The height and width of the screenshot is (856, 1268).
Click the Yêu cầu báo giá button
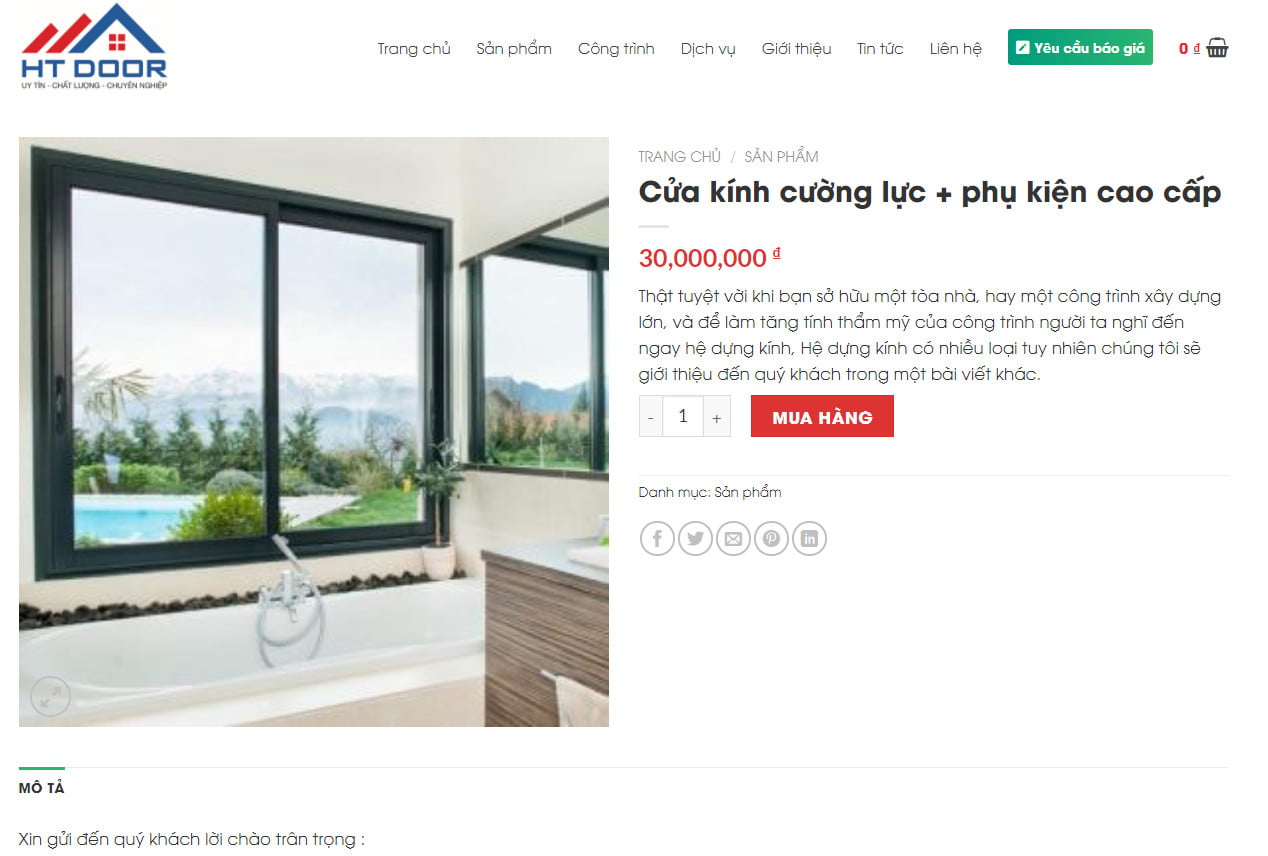pyautogui.click(x=1080, y=47)
